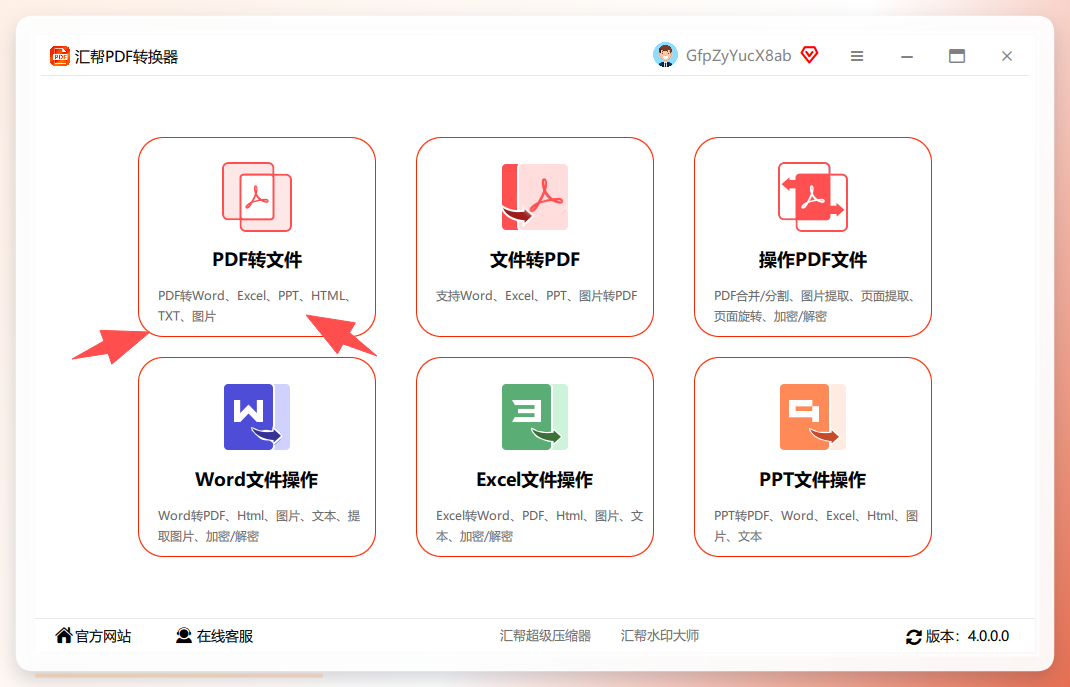Open the 操作PDF文件 heading
The height and width of the screenshot is (687, 1070).
coord(813,260)
